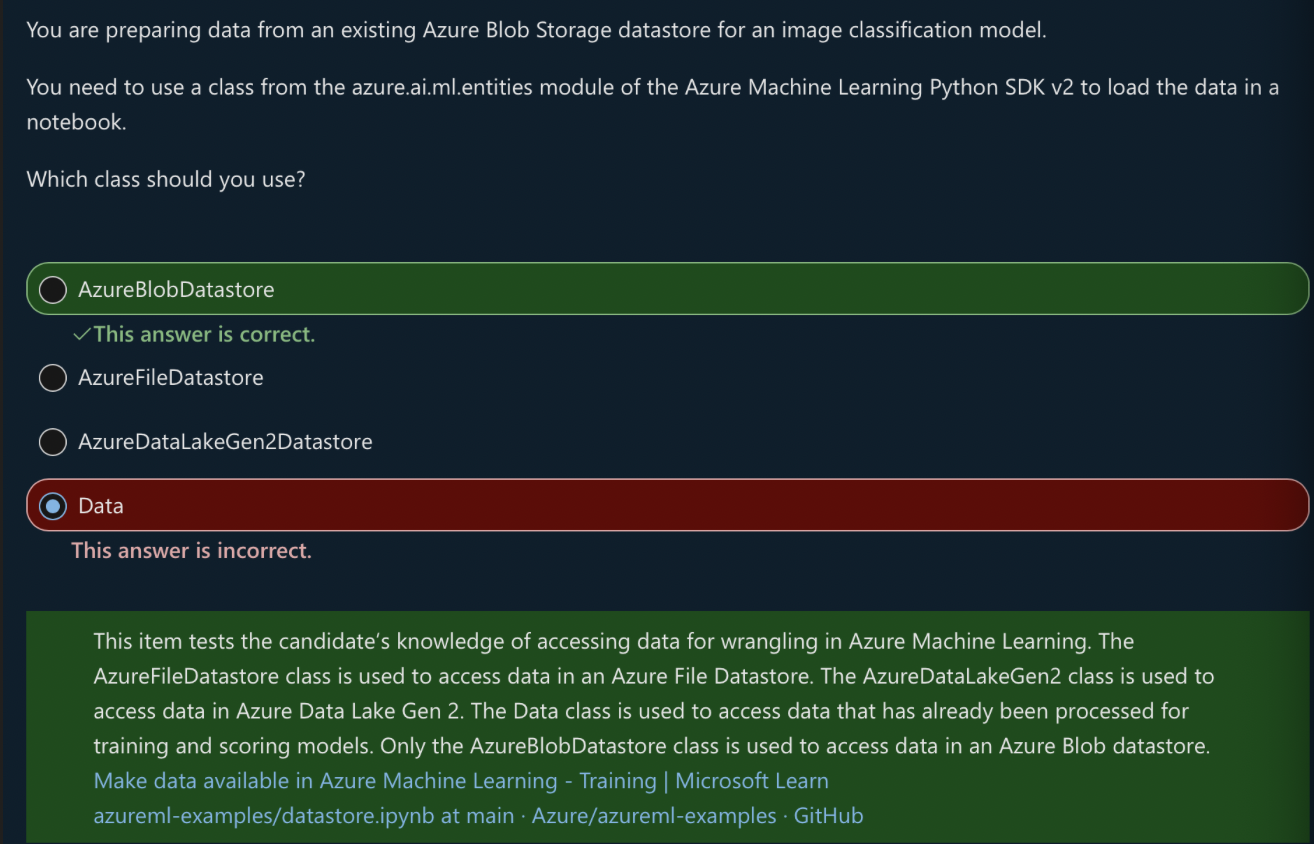The image size is (1314, 844).
Task: Click the paragraph mentioning the azure.ai.ml.entities module
Action: 652,88
